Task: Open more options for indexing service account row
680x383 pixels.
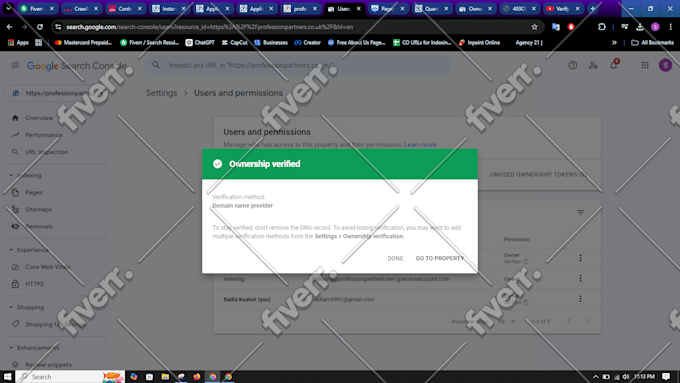Action: pyautogui.click(x=580, y=278)
